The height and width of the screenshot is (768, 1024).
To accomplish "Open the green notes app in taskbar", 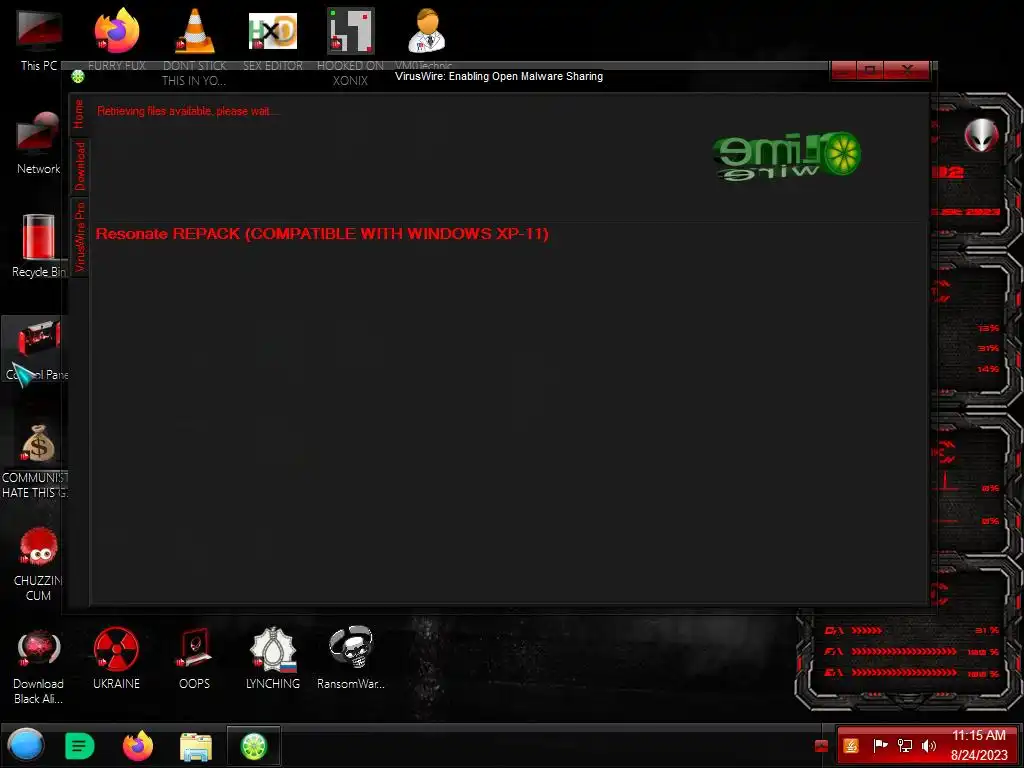I will tap(80, 746).
